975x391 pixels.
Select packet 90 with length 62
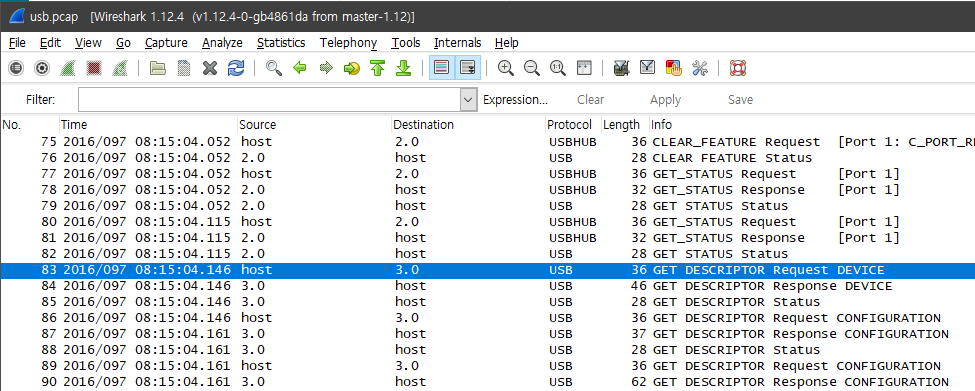(488, 382)
